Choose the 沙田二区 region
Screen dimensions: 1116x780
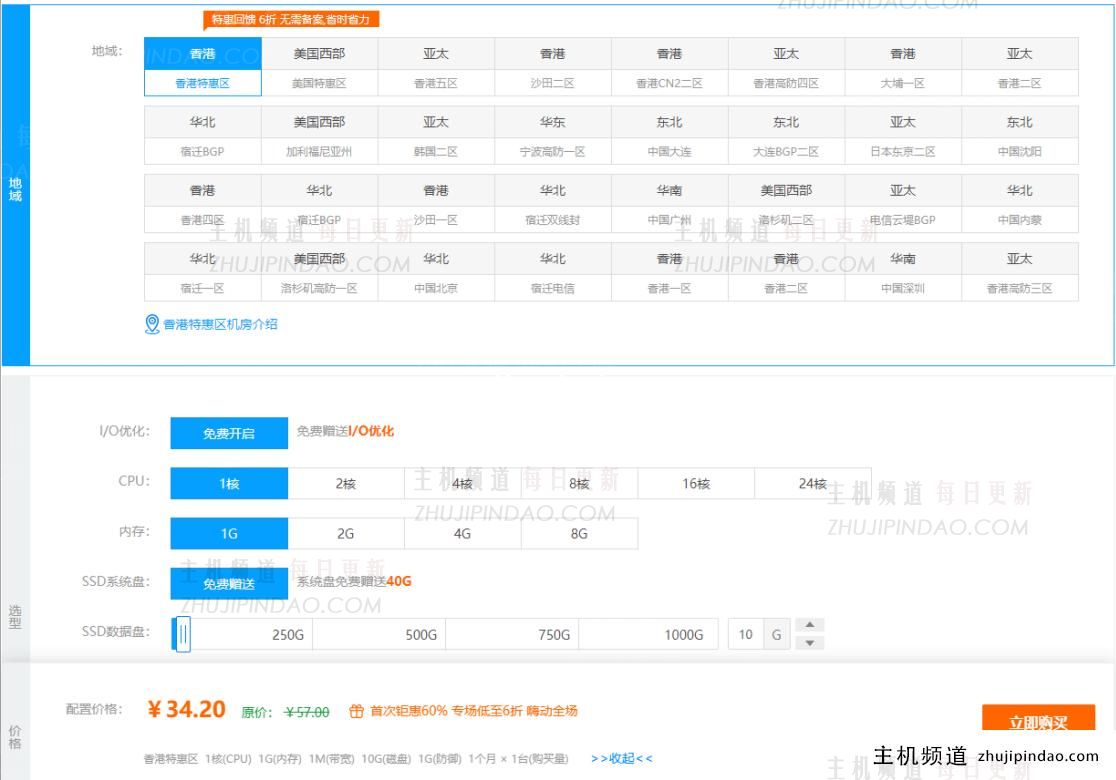(x=553, y=67)
